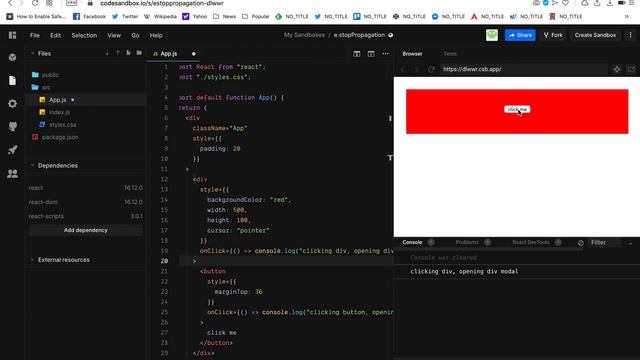Viewport: 640px width, 360px height.
Task: Go back in the preview browser
Action: click(403, 69)
